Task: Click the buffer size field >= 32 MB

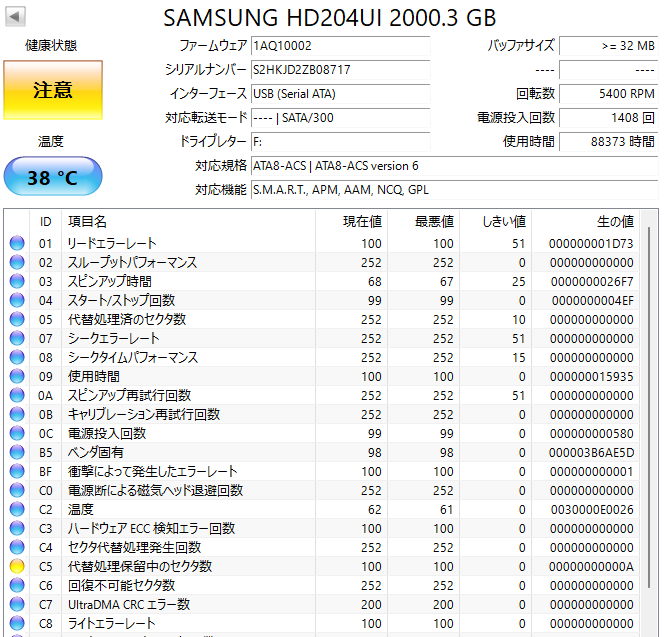Action: point(609,46)
